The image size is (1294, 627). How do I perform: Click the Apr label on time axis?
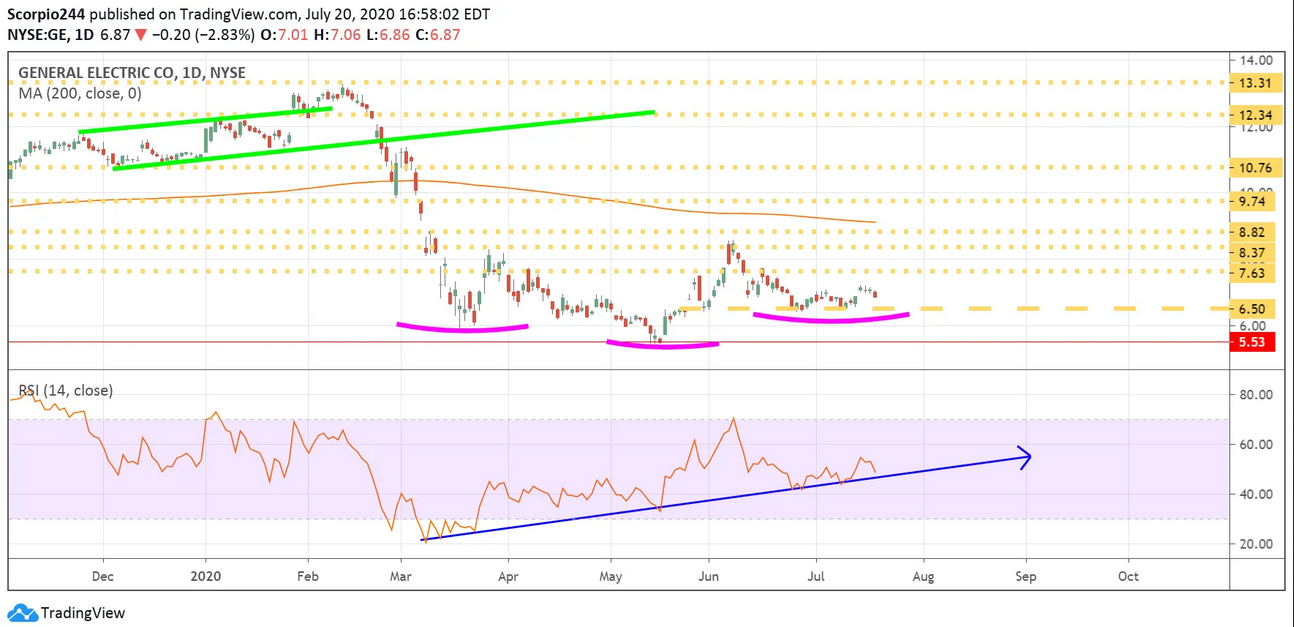pos(507,576)
